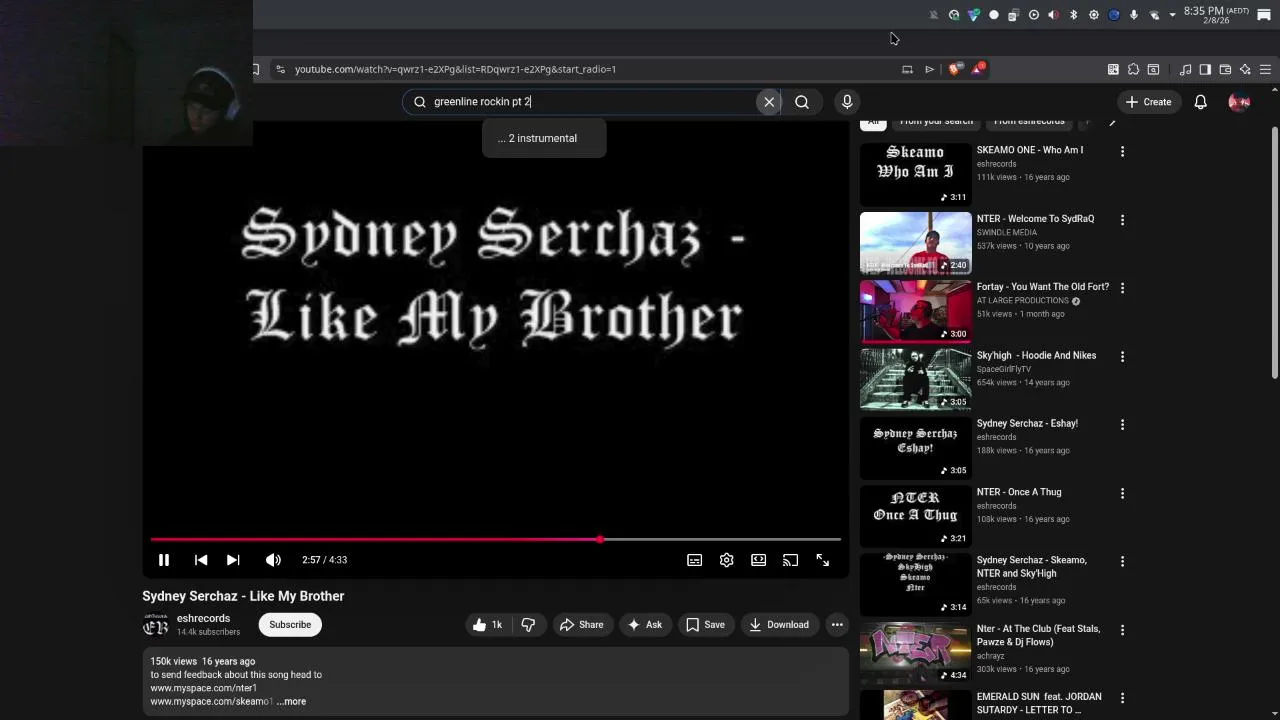Open the Create menu button
The height and width of the screenshot is (720, 1280).
coord(1148,102)
